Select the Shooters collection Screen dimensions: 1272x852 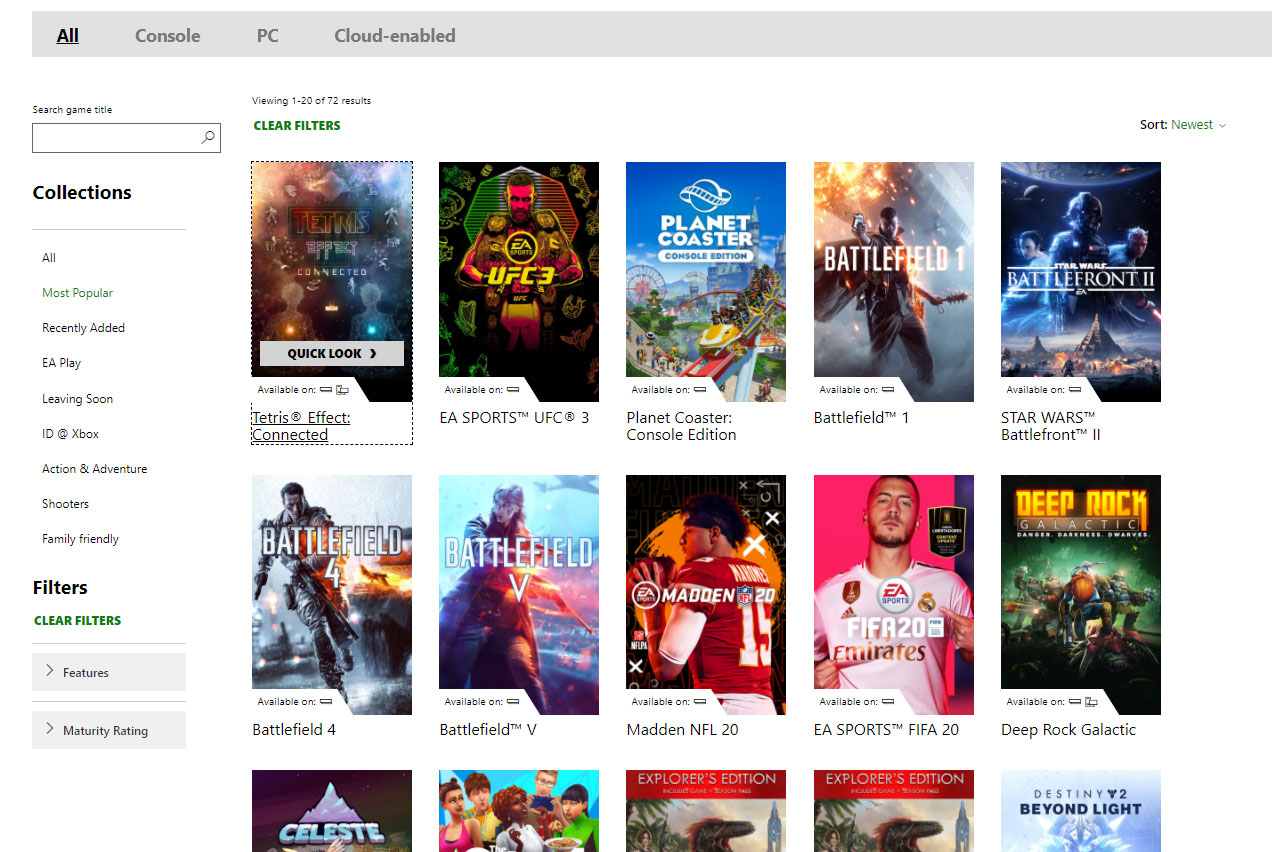pos(65,504)
